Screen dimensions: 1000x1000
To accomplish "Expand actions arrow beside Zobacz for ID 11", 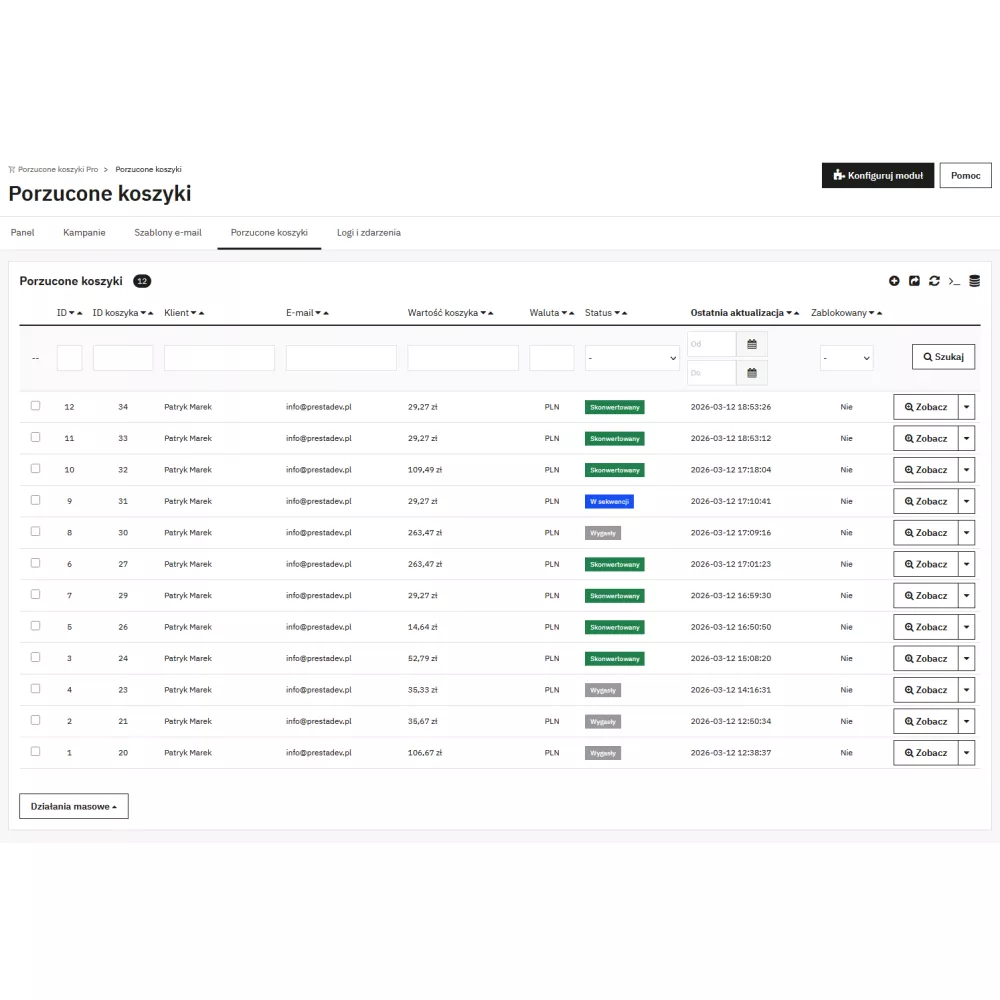I will click(966, 438).
